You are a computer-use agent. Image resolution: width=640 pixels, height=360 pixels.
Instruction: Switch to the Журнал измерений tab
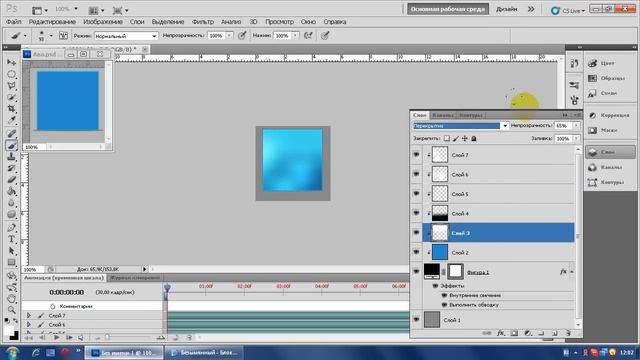coord(134,278)
